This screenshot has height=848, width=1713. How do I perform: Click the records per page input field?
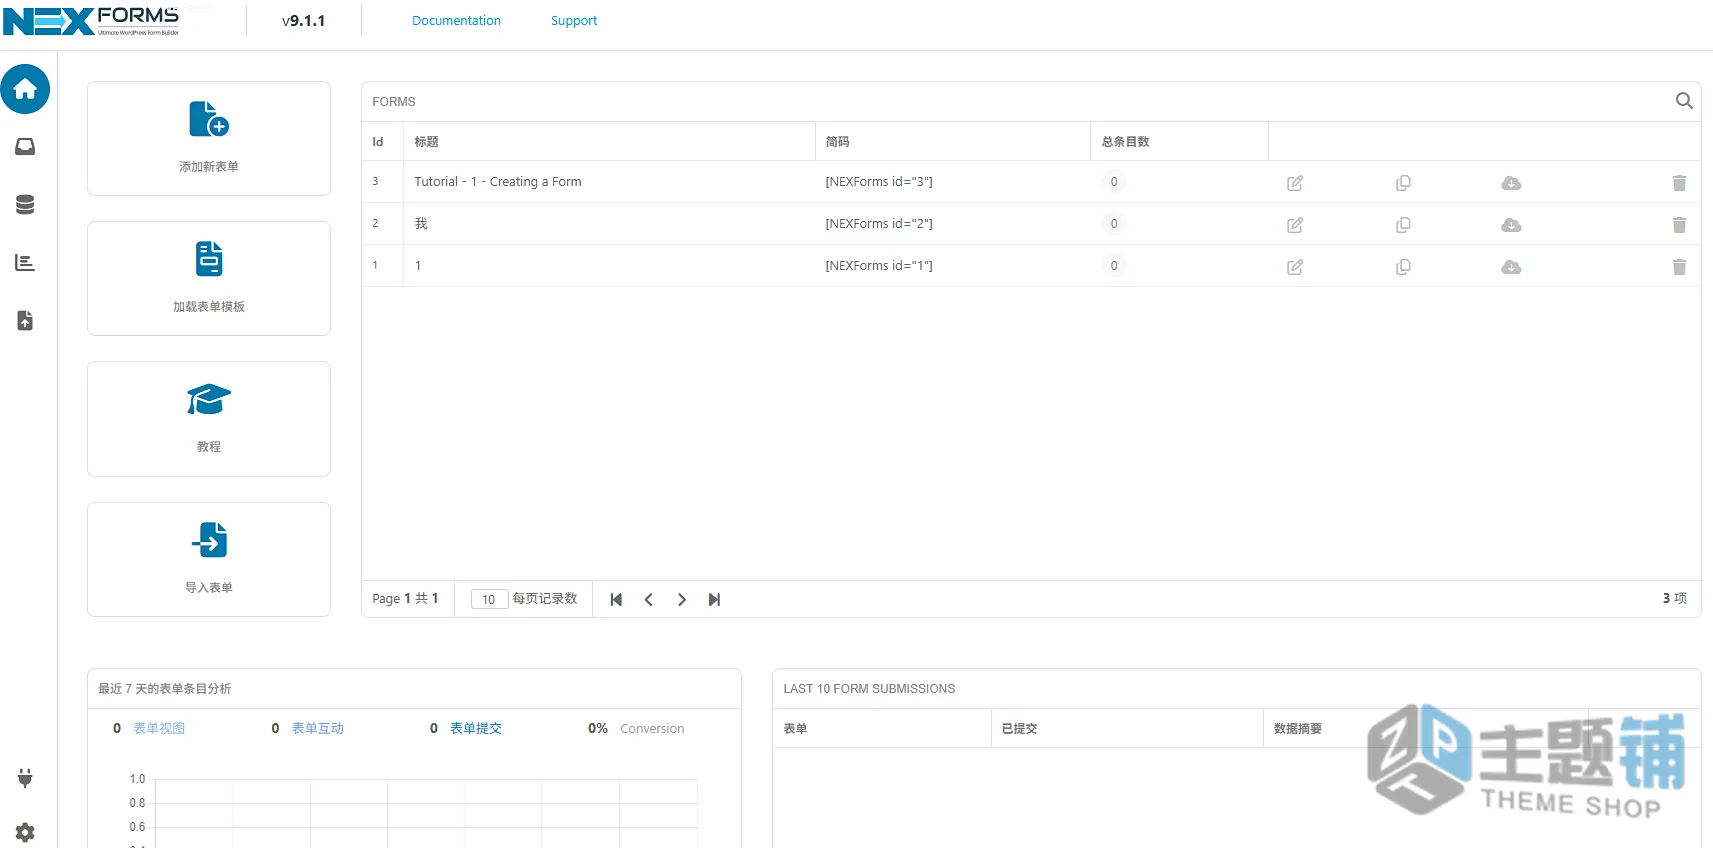tap(489, 599)
